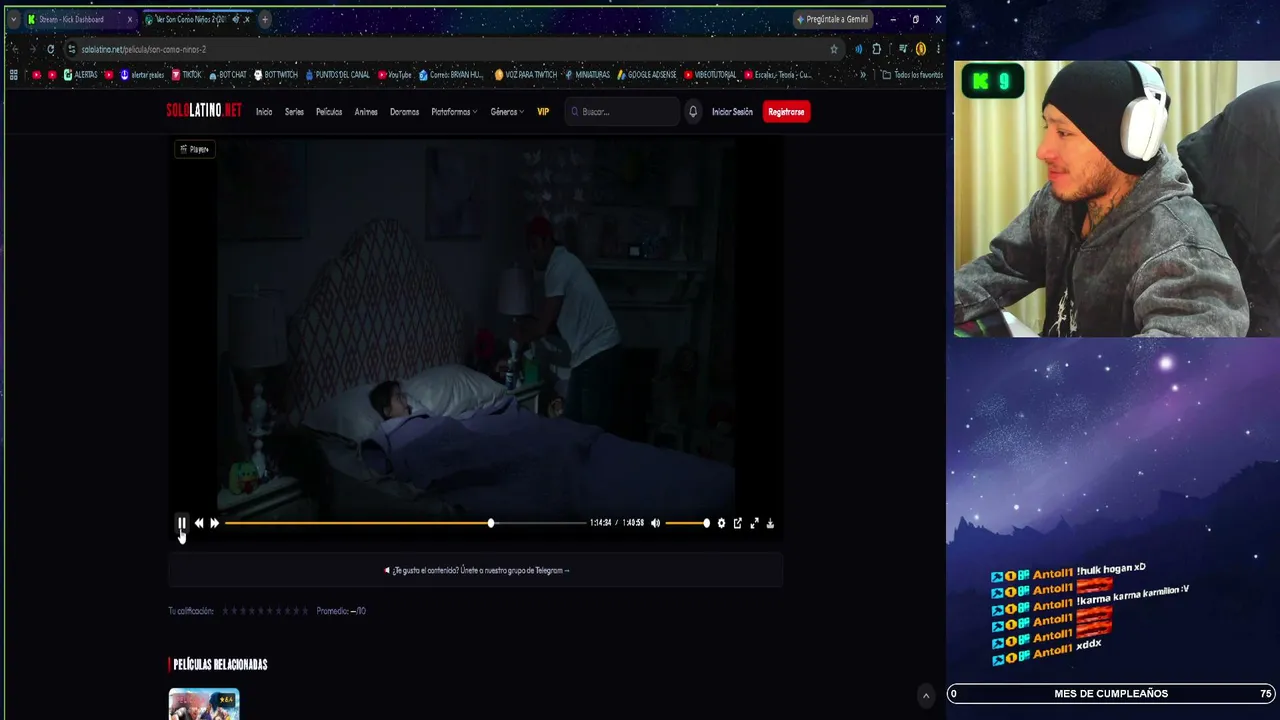Adjust the player volume slider
The width and height of the screenshot is (1280, 720).
coord(687,523)
